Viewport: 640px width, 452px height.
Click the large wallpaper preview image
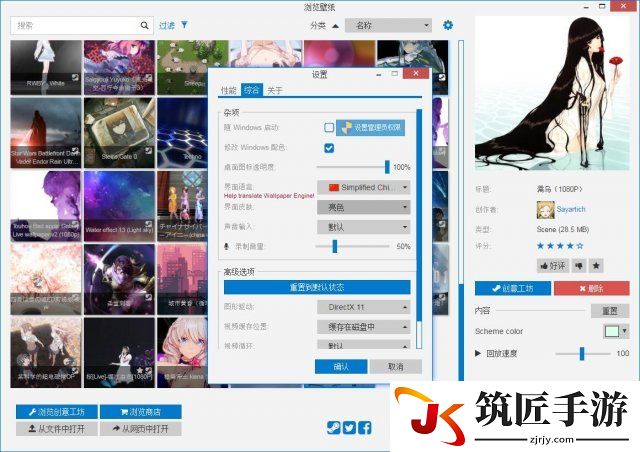[x=552, y=93]
